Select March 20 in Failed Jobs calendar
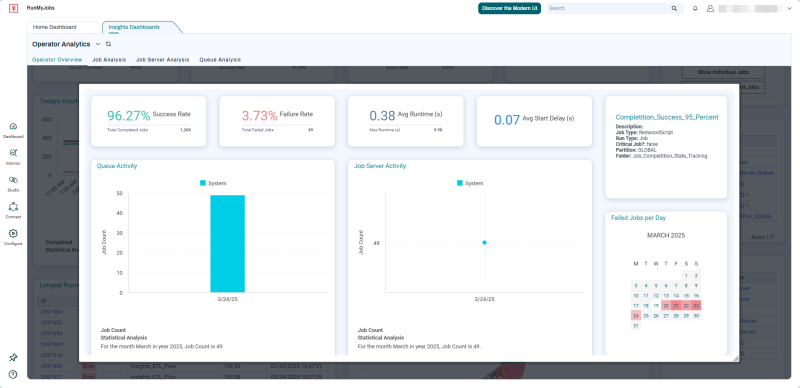The image size is (800, 388). [x=666, y=306]
